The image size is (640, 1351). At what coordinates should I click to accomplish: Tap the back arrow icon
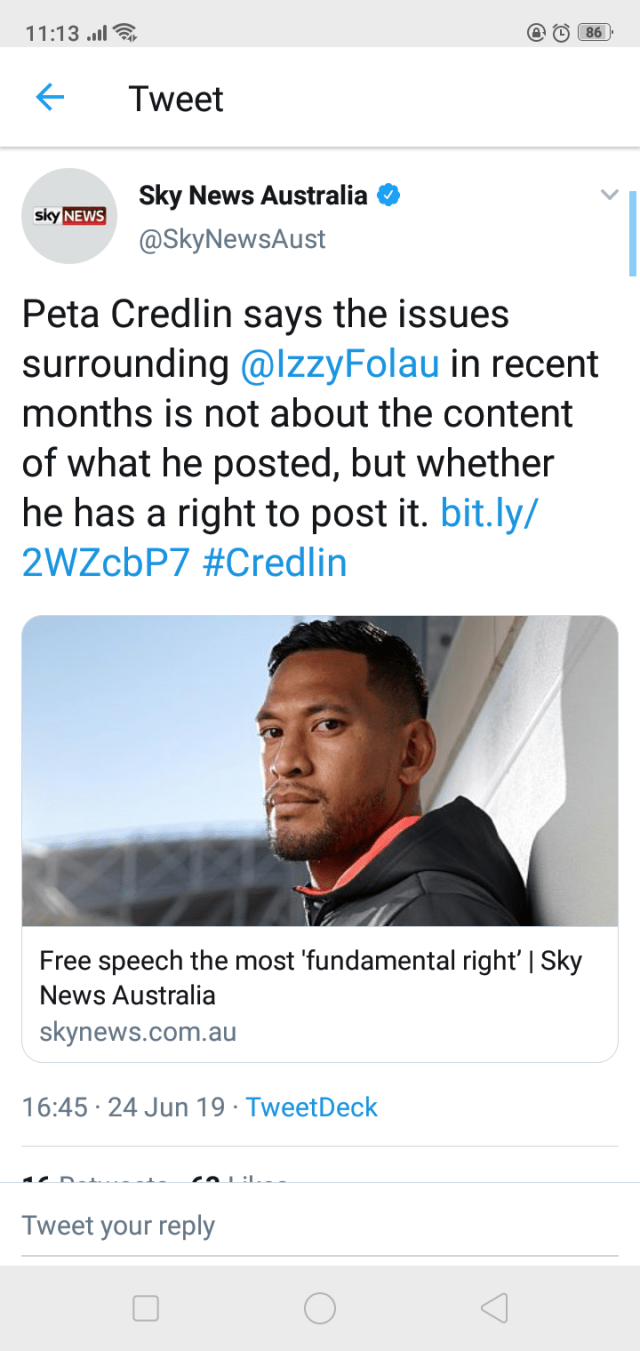point(49,98)
